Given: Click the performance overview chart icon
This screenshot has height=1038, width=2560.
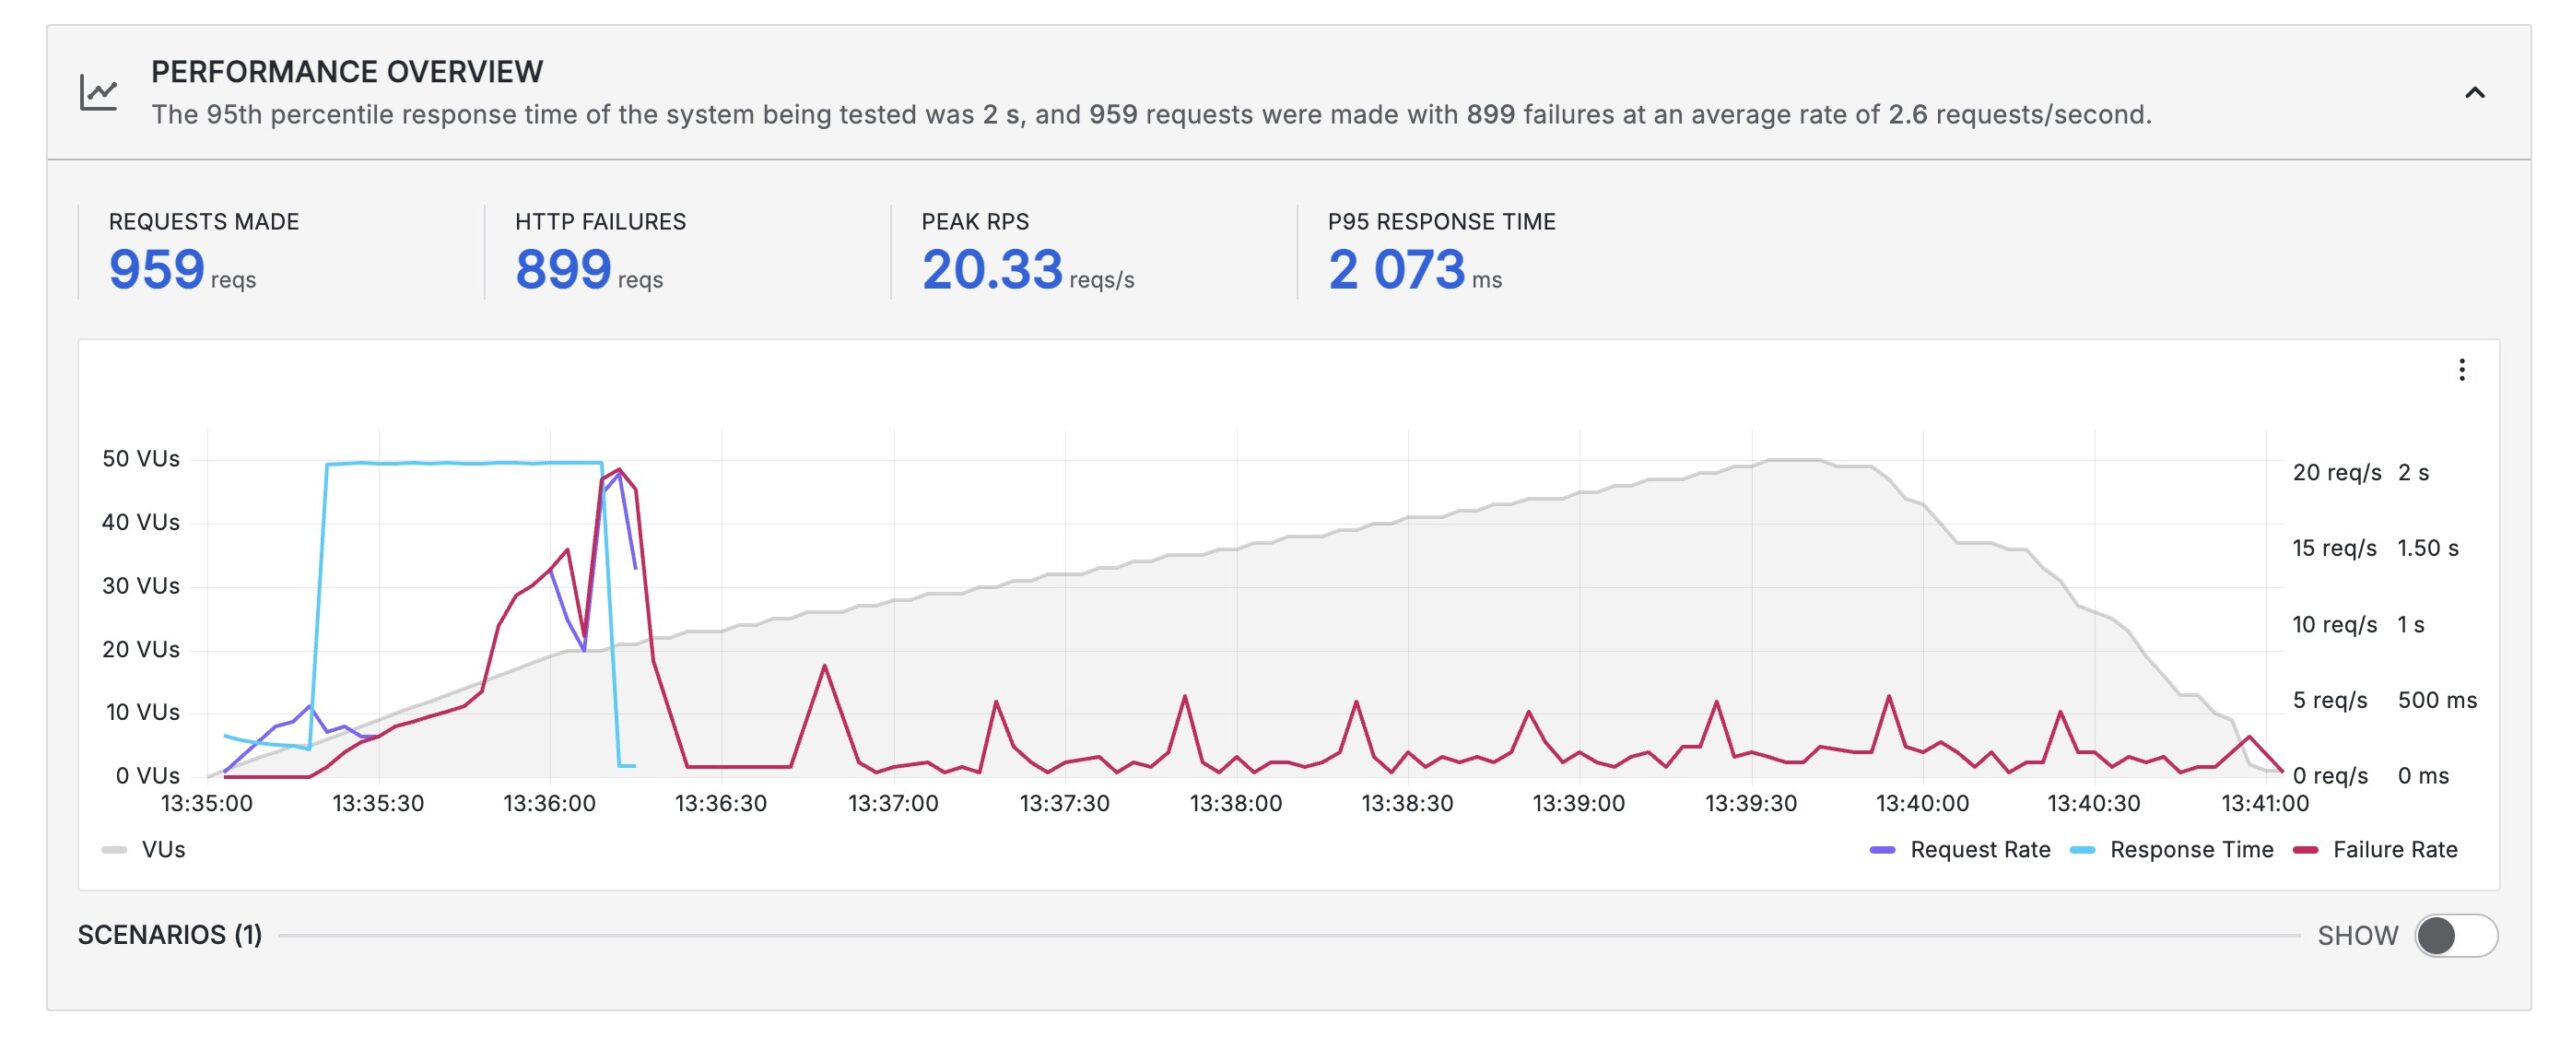Looking at the screenshot, I should [x=98, y=93].
